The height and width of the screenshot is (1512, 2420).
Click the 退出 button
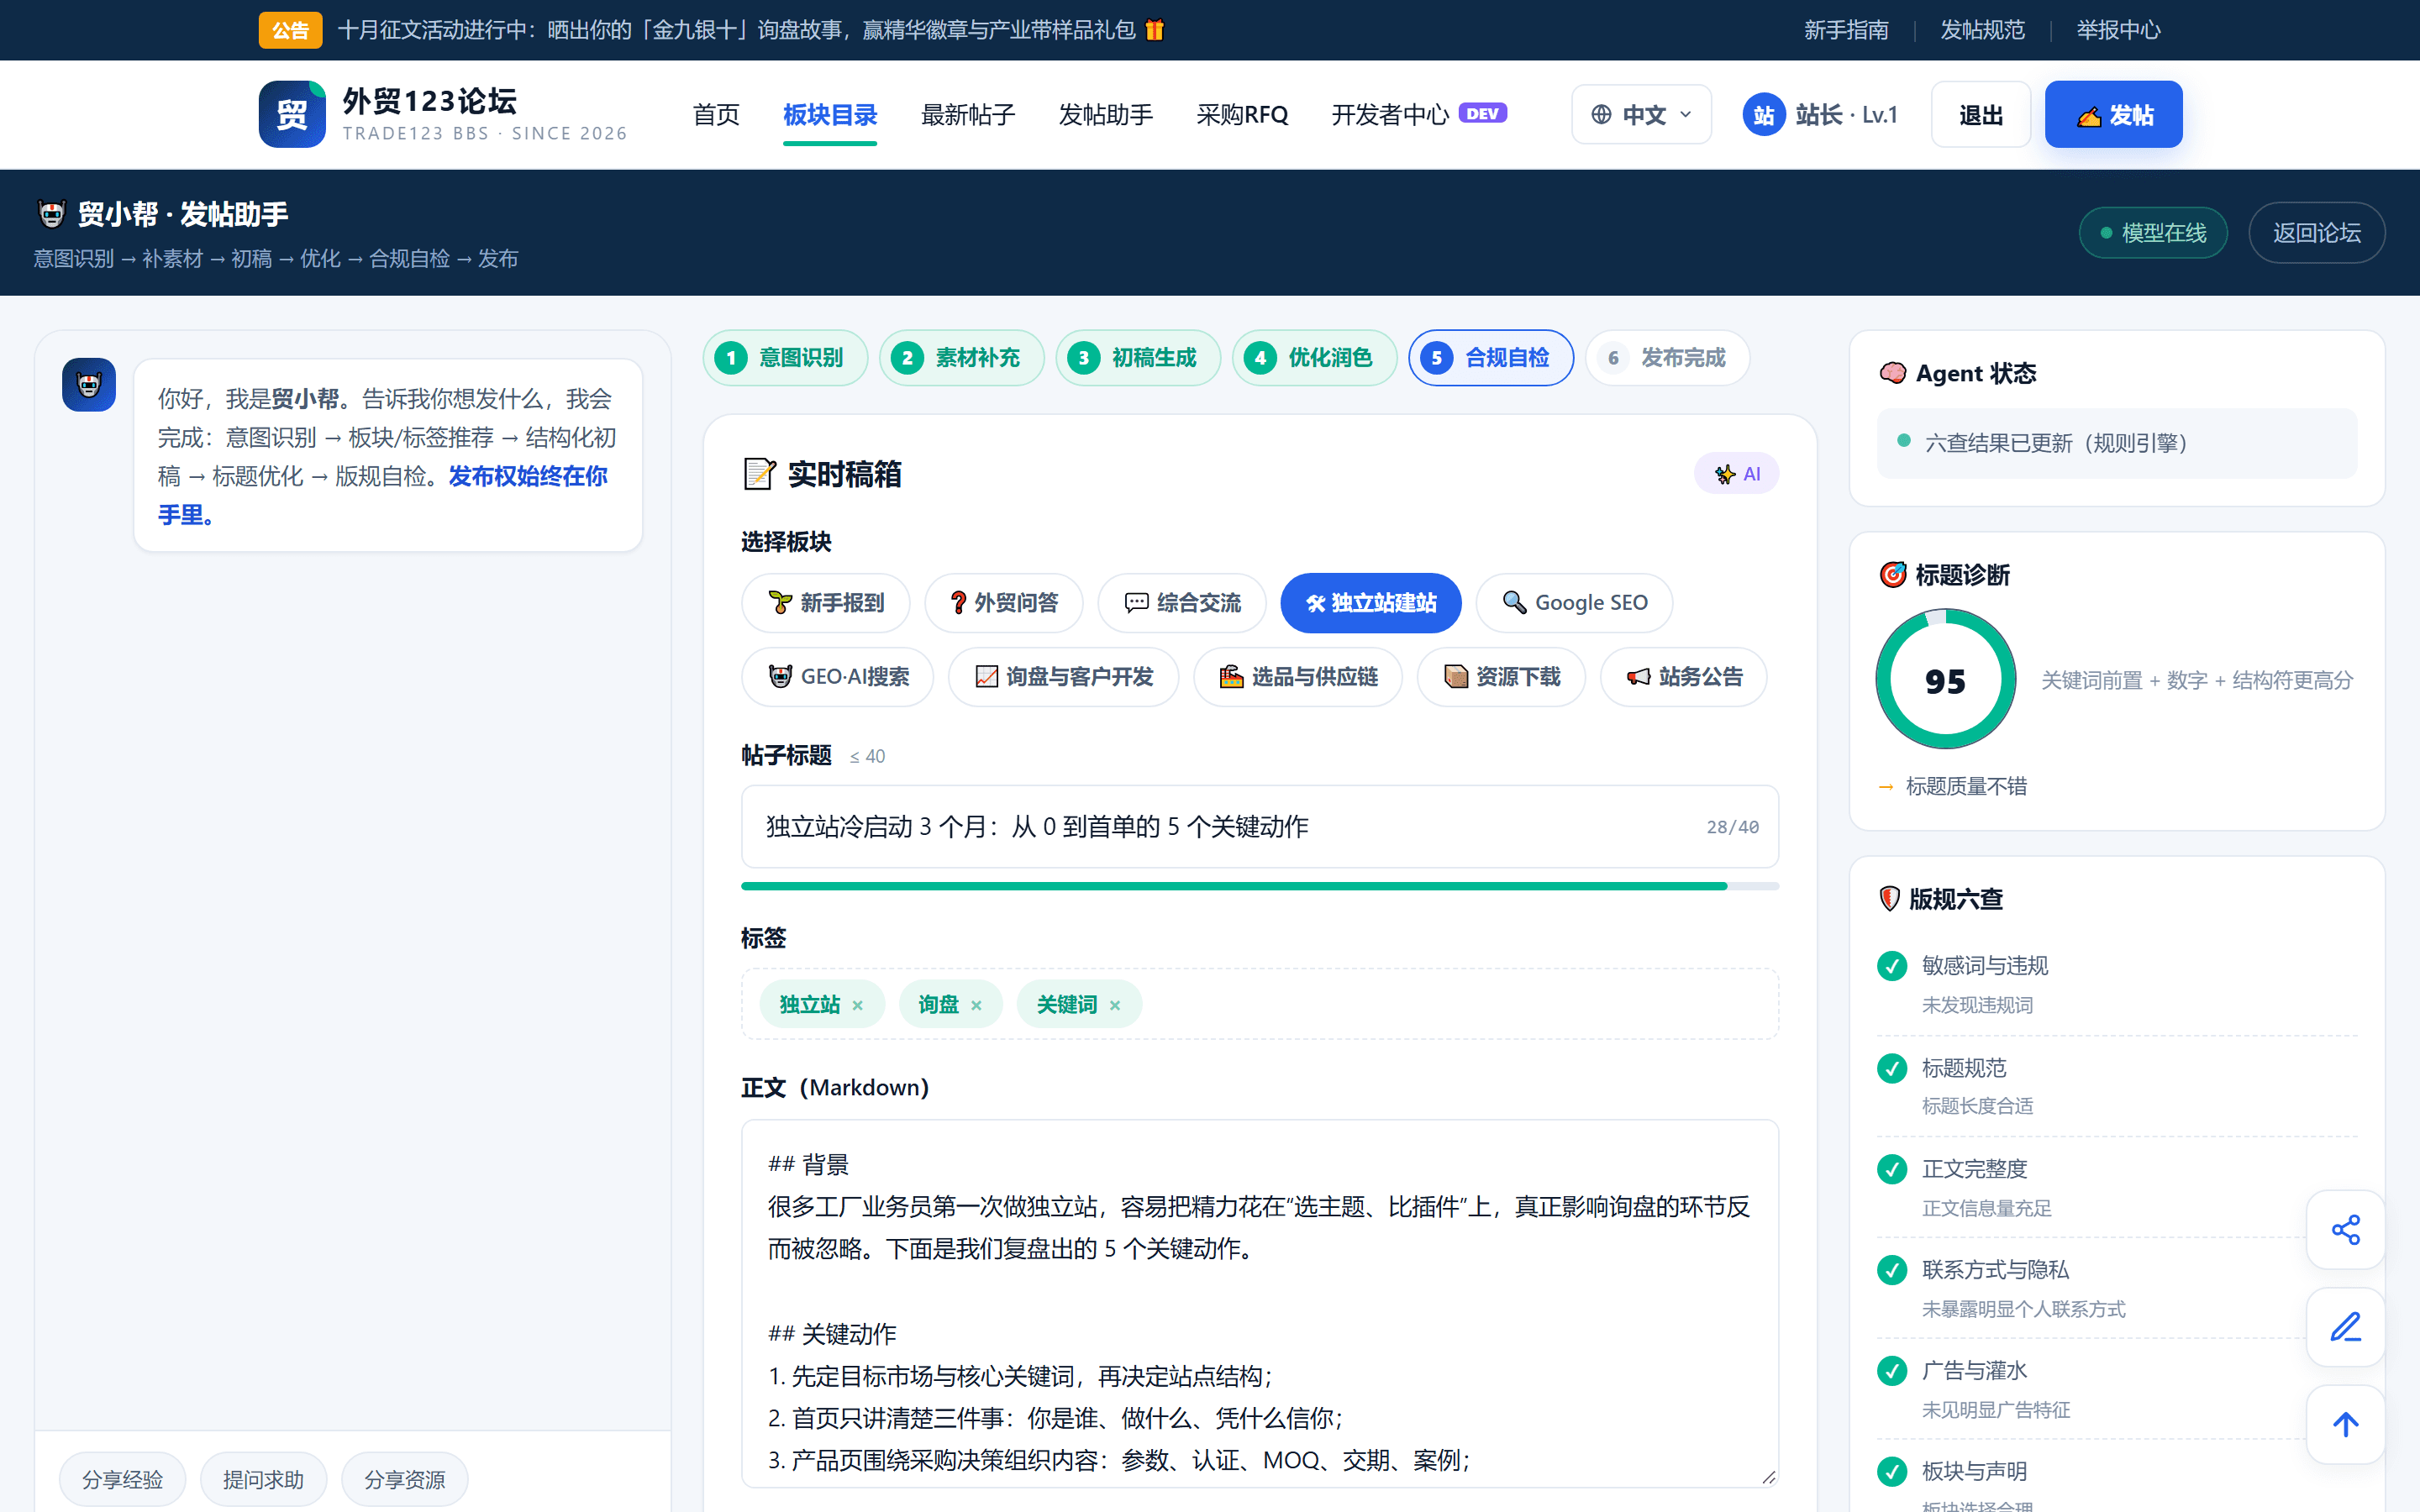click(1980, 114)
